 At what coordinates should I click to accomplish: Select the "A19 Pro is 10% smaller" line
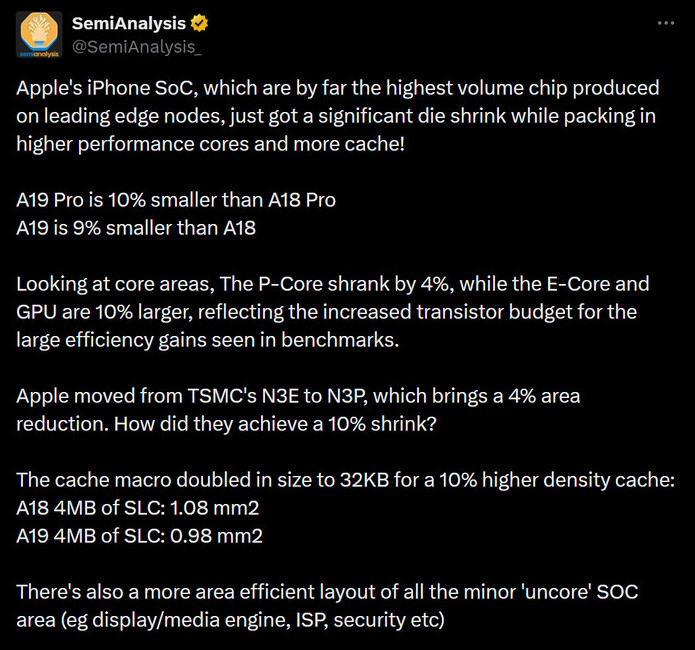(x=176, y=199)
